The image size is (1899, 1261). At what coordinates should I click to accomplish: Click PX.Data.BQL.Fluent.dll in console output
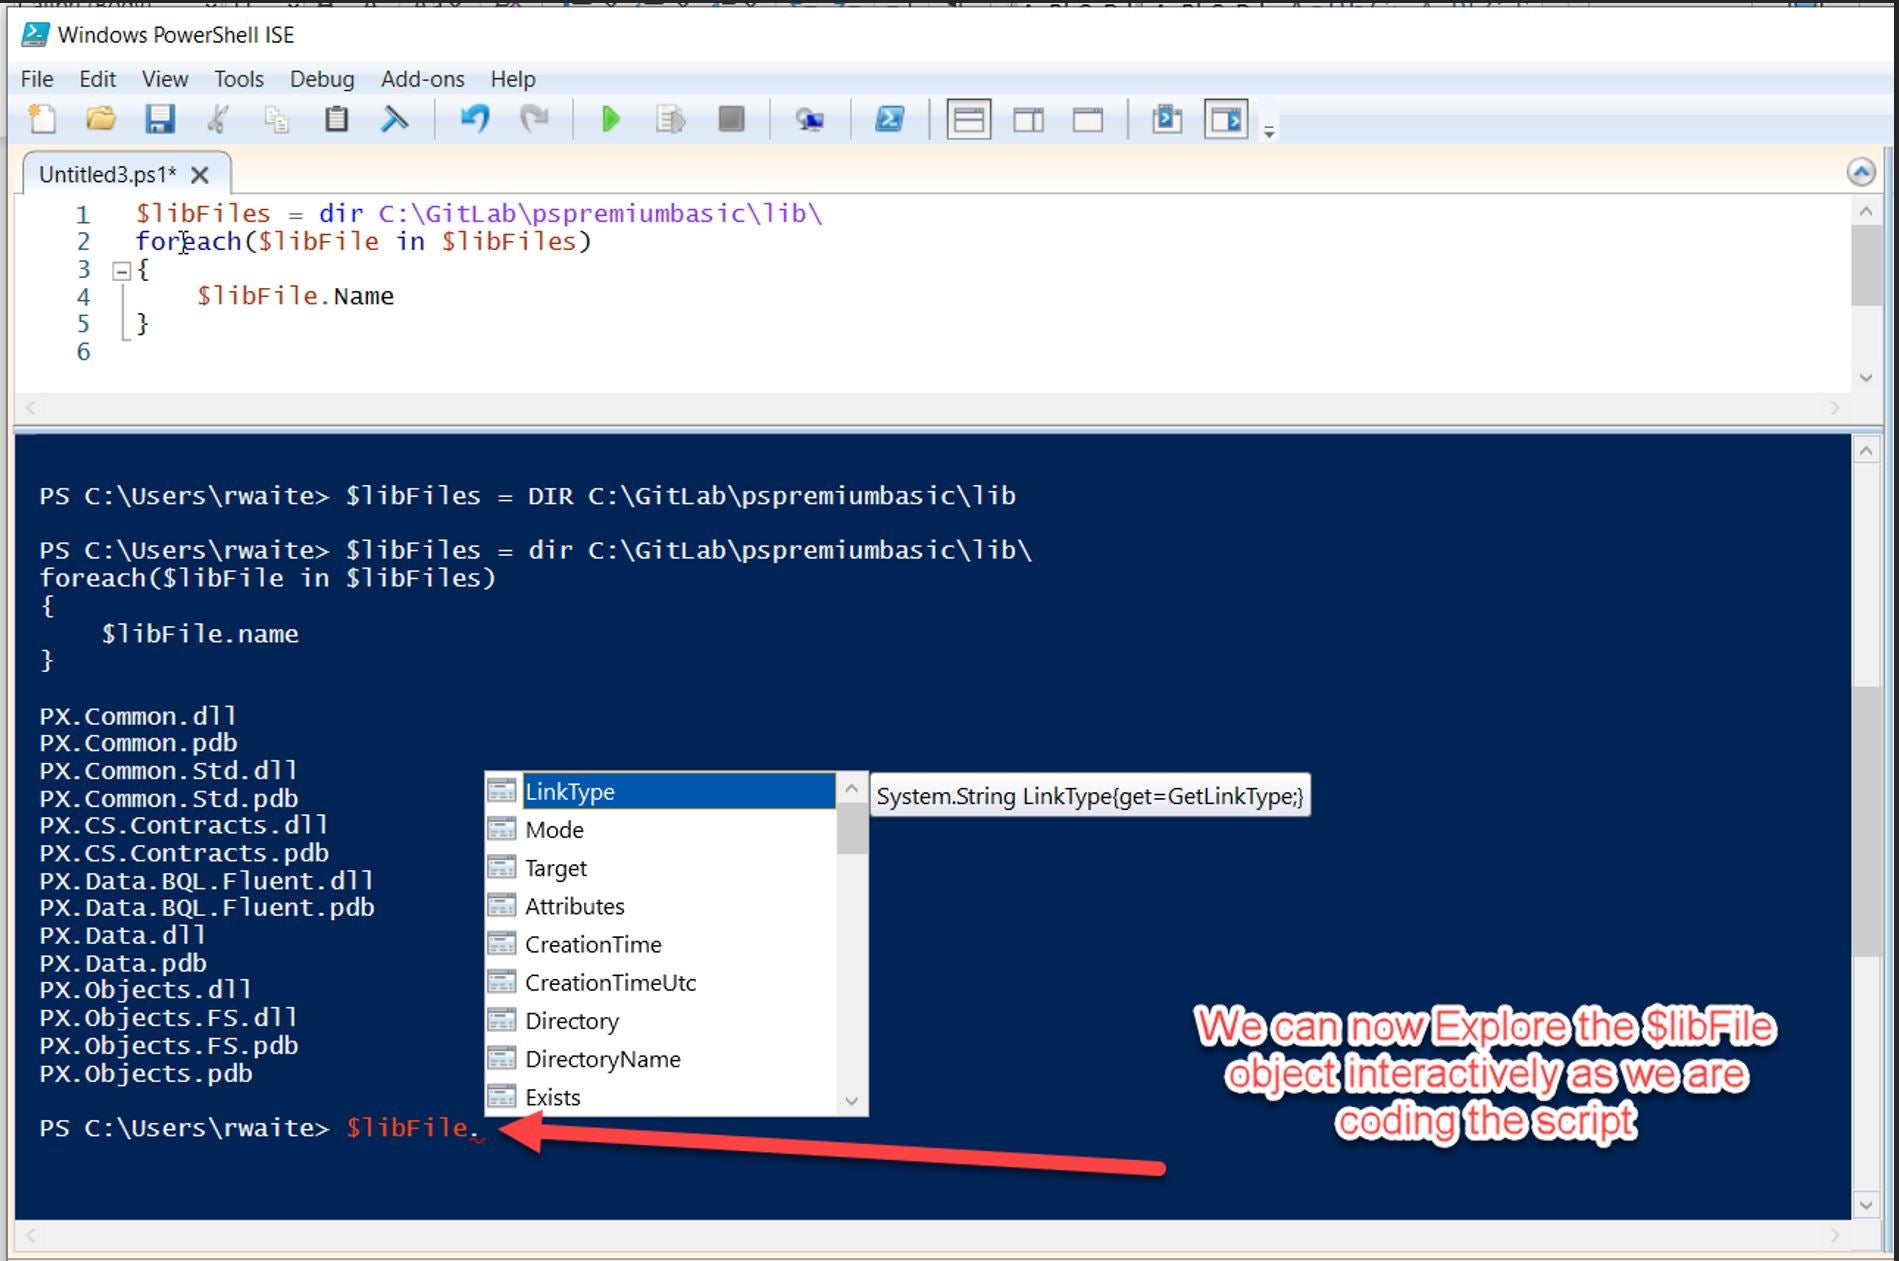tap(206, 880)
